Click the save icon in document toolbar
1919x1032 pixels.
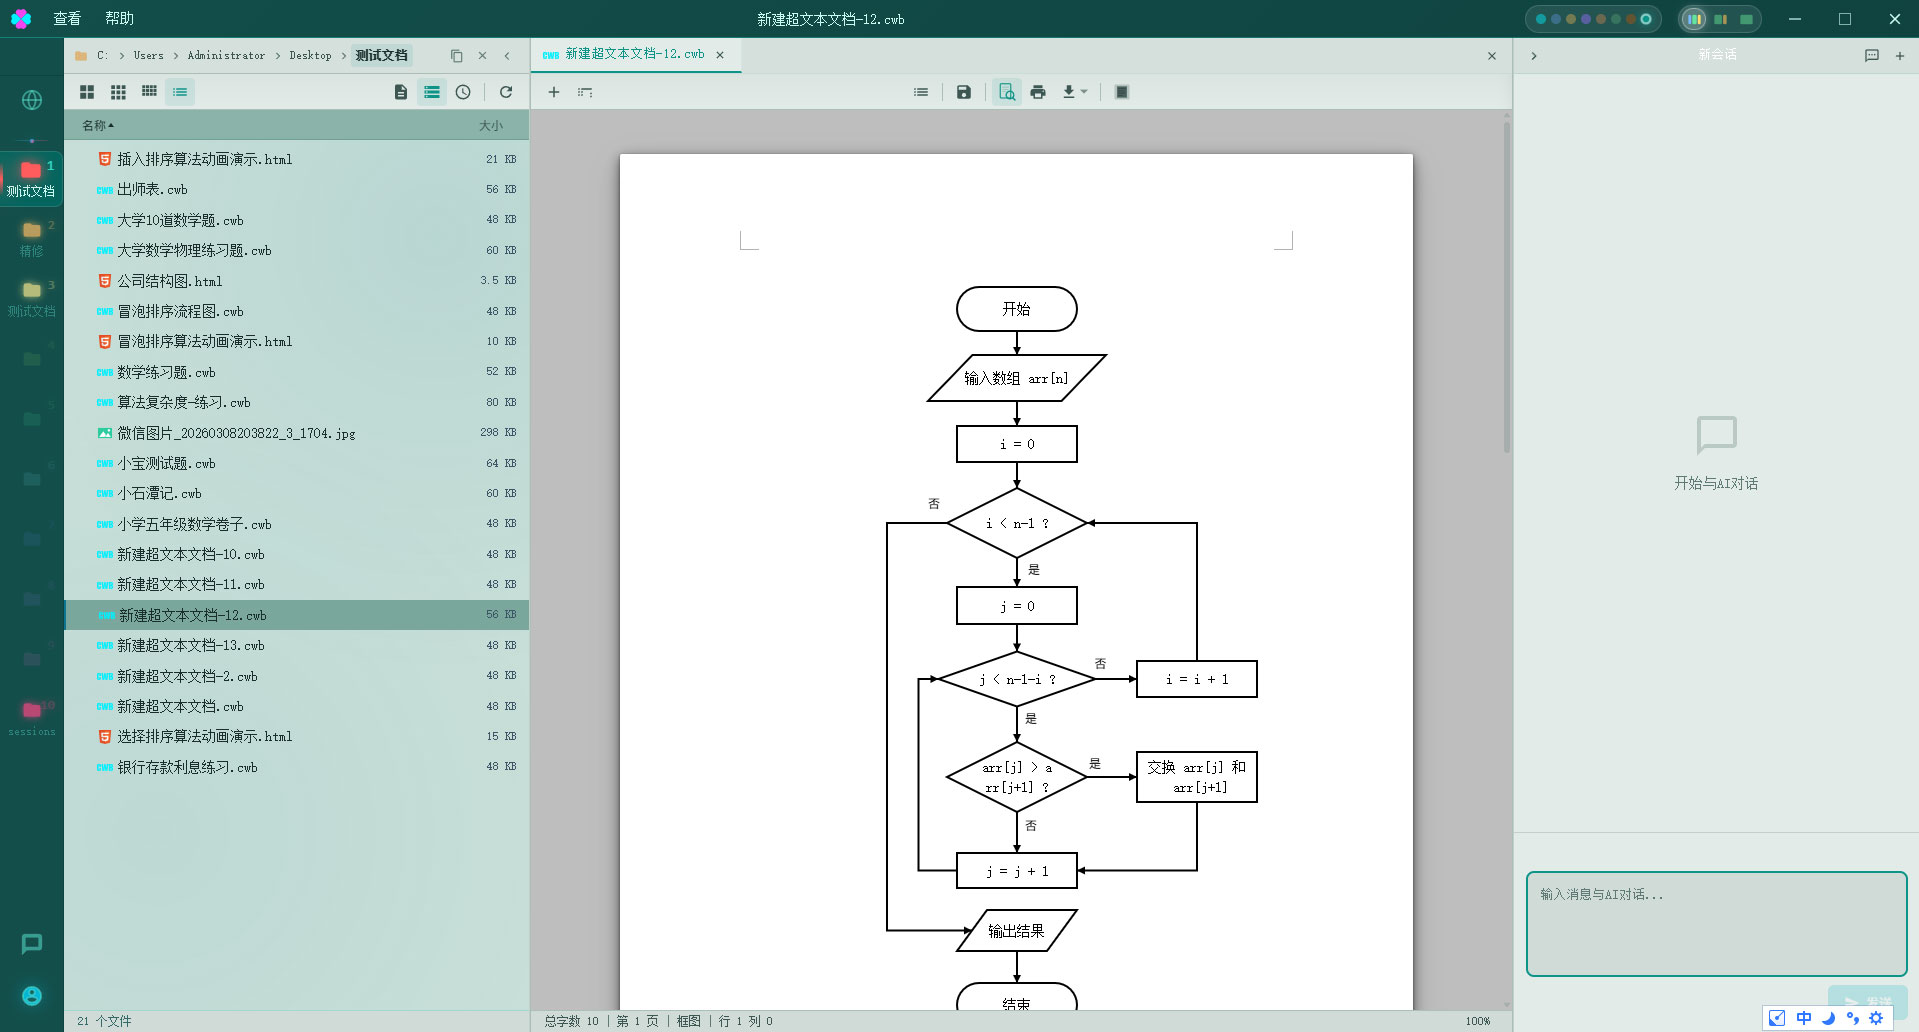[x=963, y=92]
